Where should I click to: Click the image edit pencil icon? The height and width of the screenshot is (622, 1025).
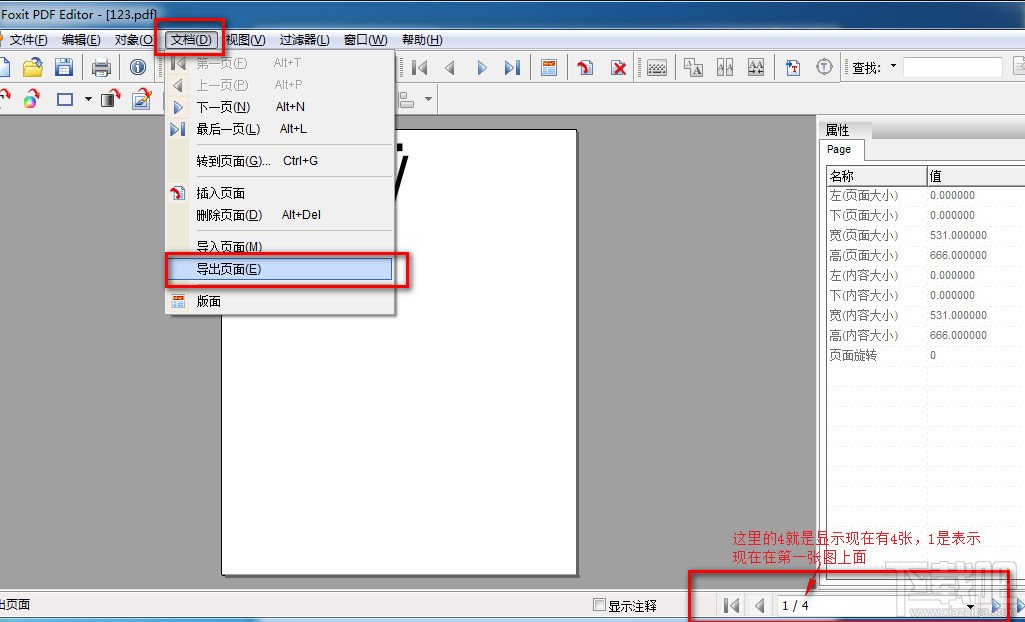142,99
